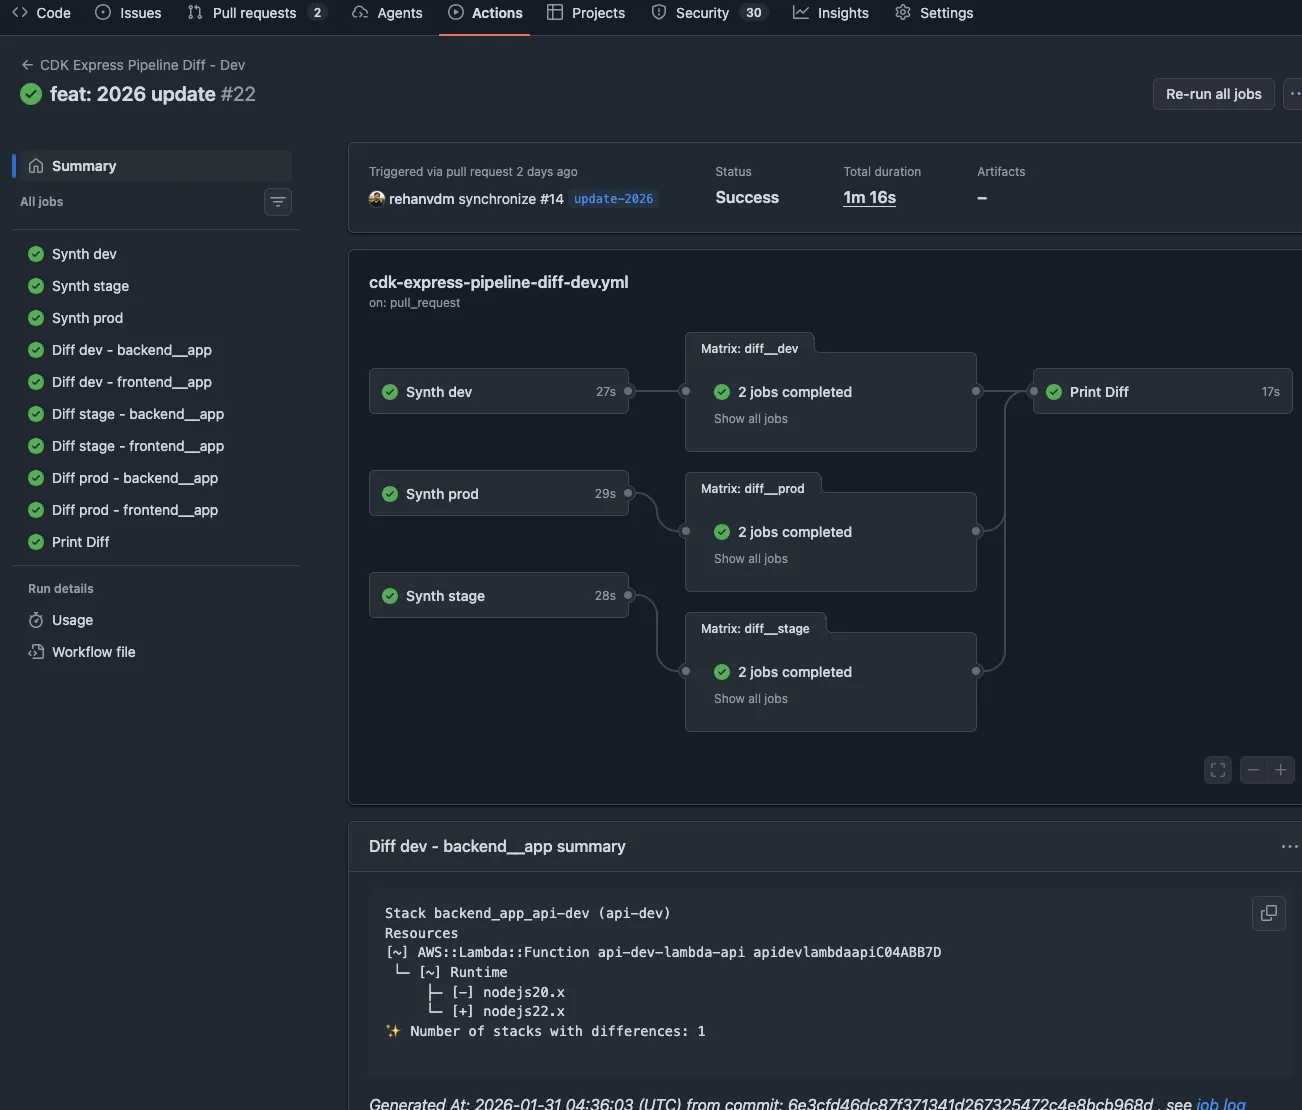Click rehanvdm's avatar
The image size is (1302, 1110).
point(376,198)
